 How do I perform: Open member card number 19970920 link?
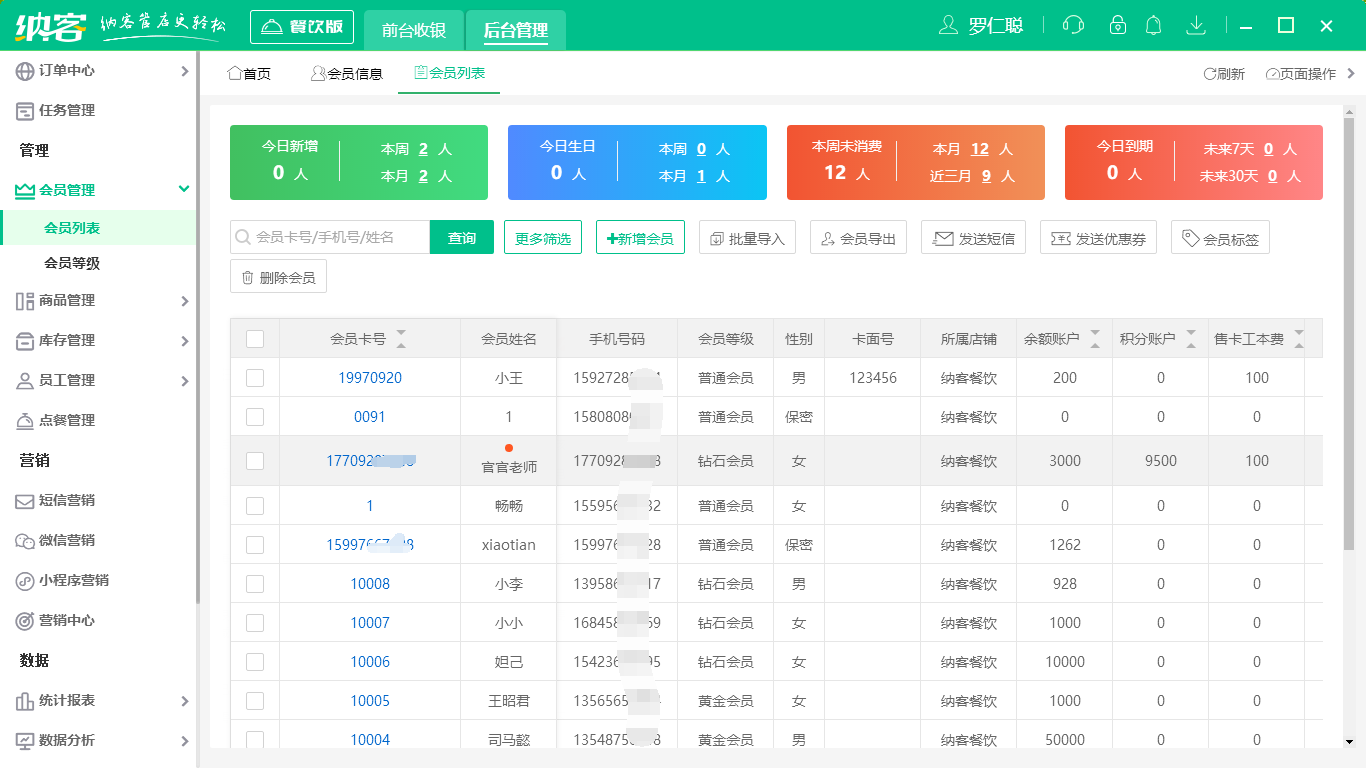[370, 378]
